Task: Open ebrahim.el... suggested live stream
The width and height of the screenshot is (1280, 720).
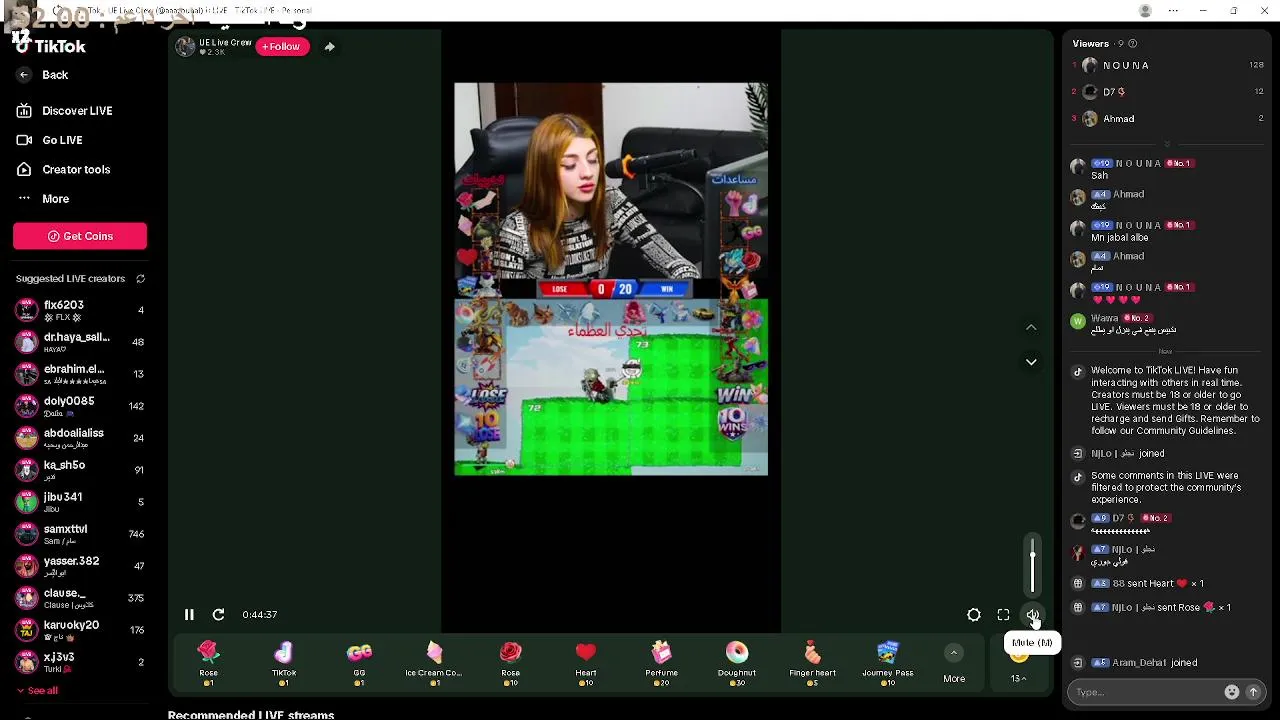Action: coord(80,374)
